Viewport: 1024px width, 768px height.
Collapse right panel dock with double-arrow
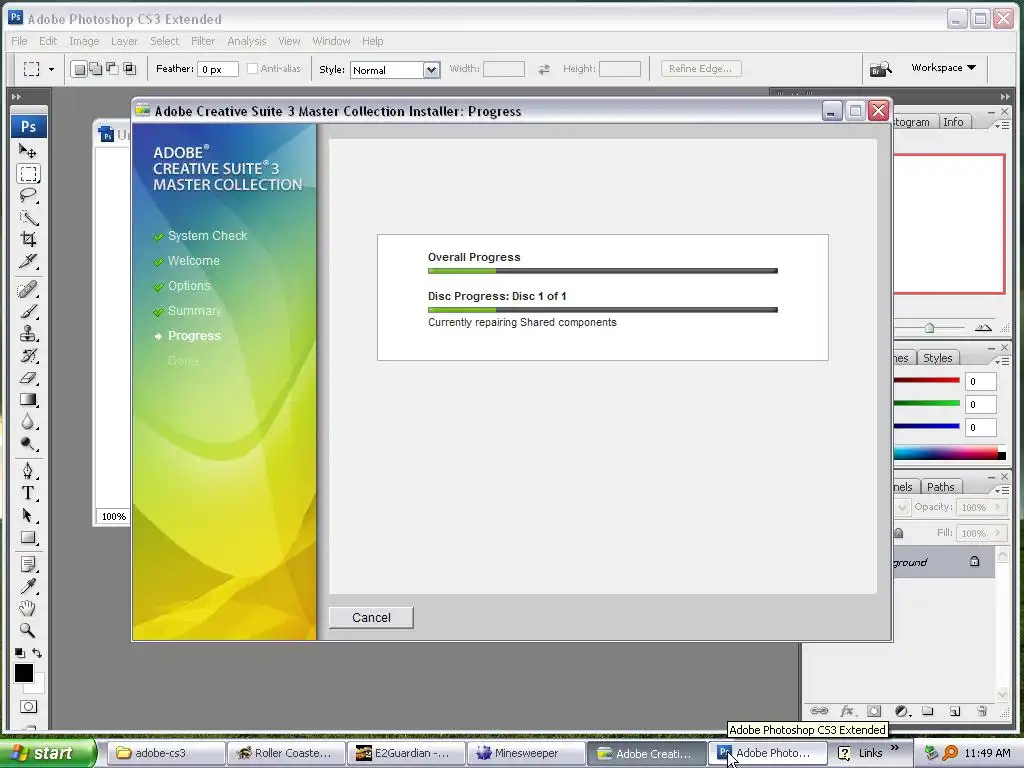tap(1004, 96)
